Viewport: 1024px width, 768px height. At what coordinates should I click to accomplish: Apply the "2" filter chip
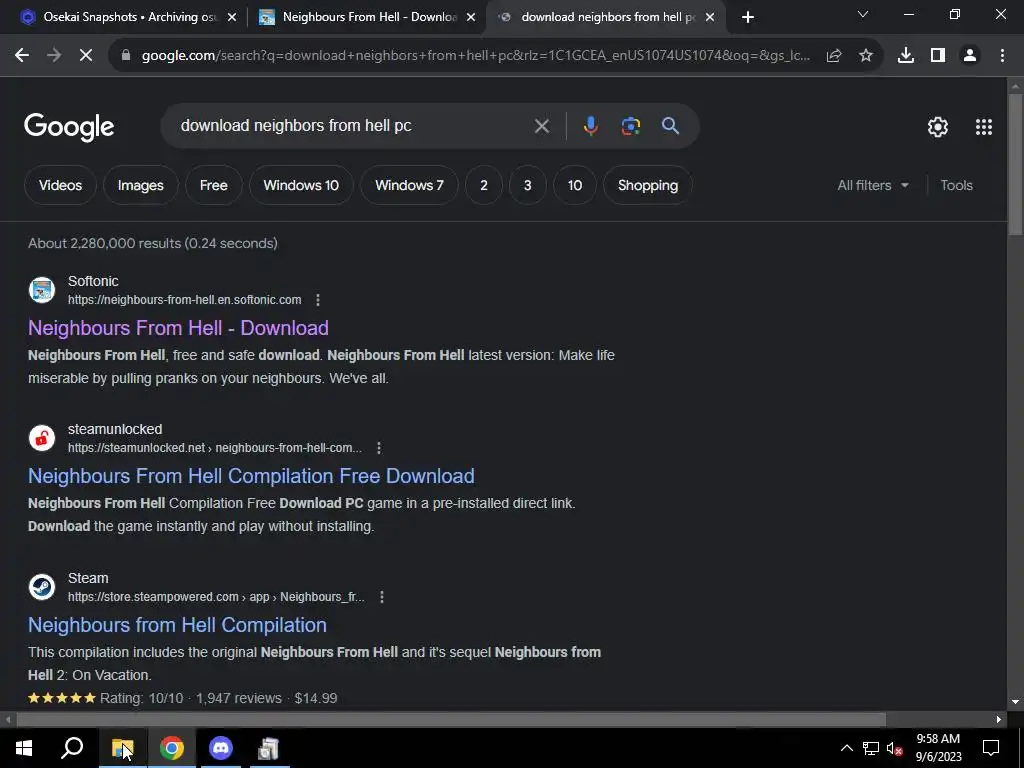point(484,185)
